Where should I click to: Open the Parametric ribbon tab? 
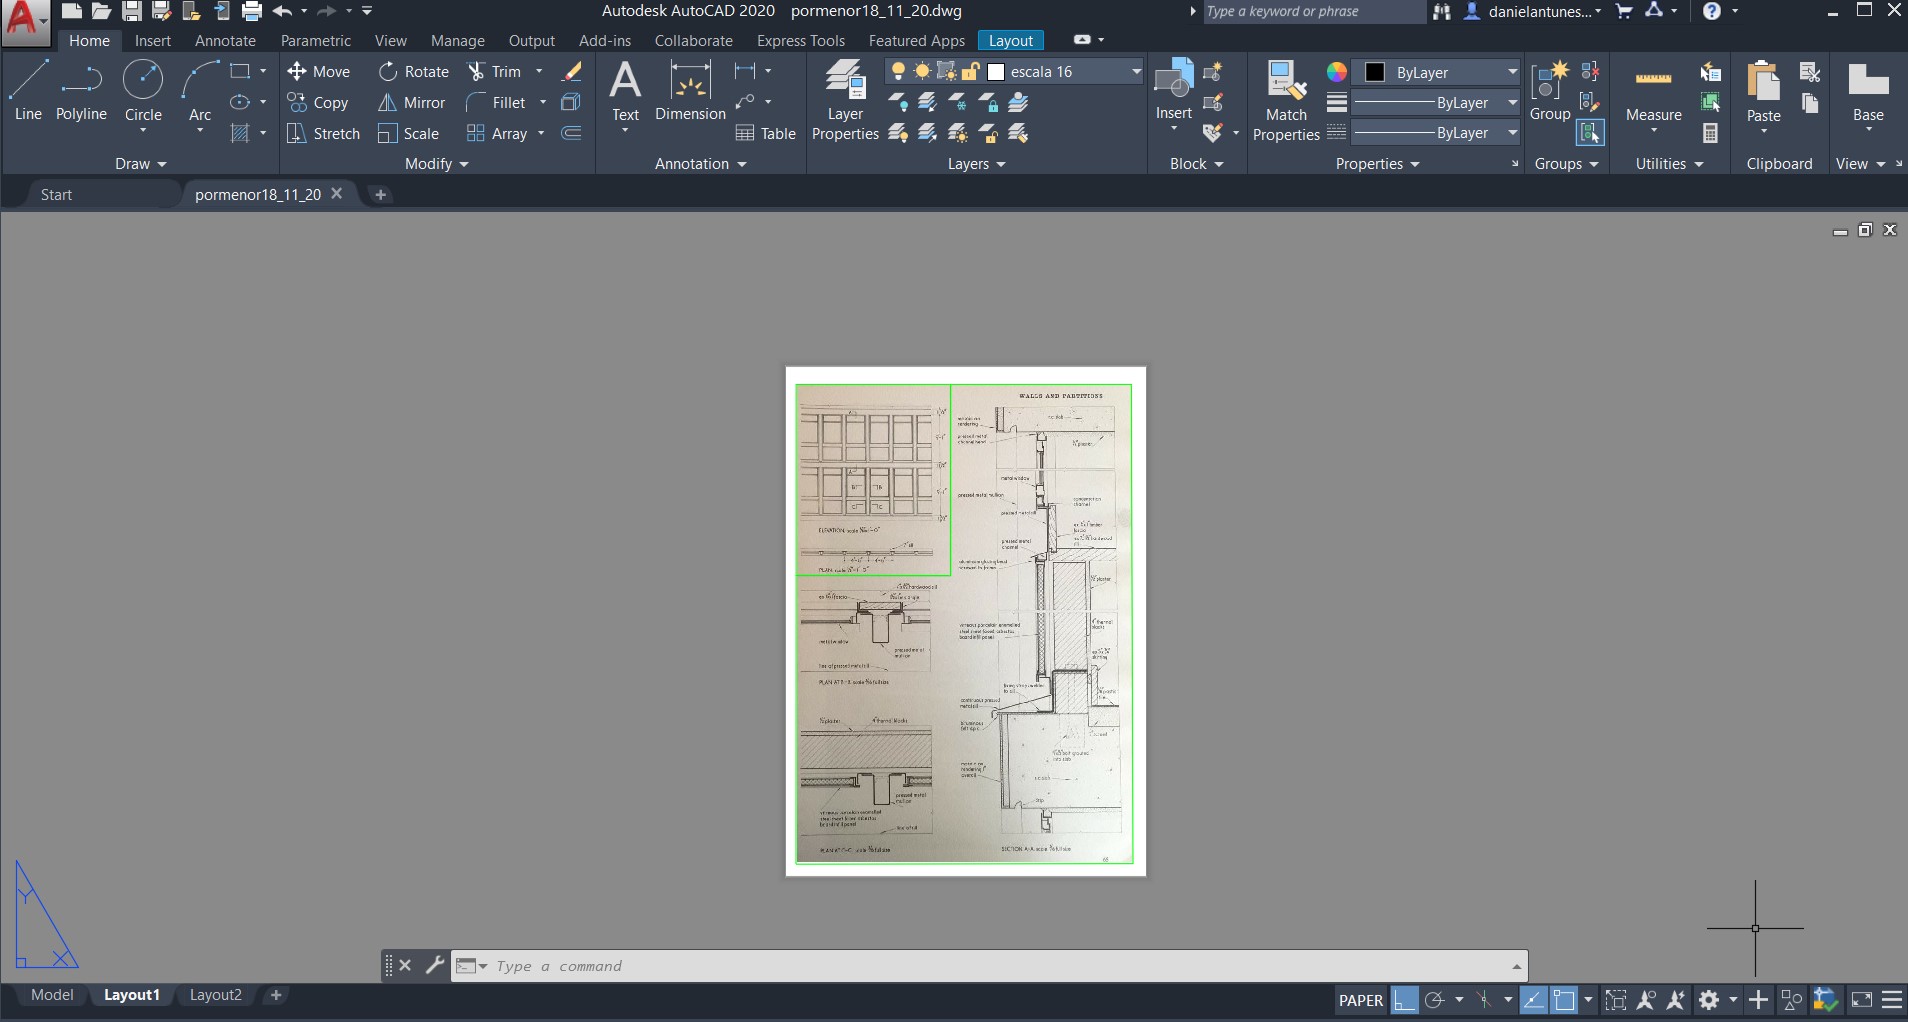coord(315,40)
